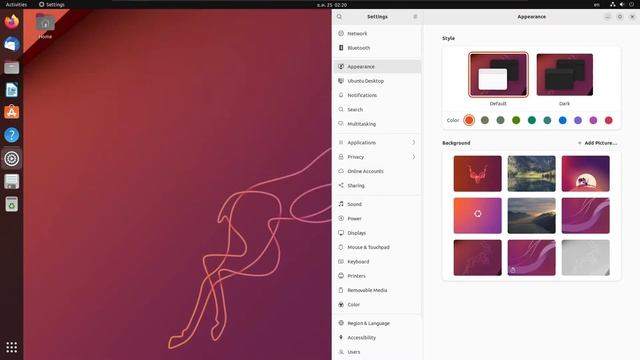Open the Trash in the dock

point(11,204)
